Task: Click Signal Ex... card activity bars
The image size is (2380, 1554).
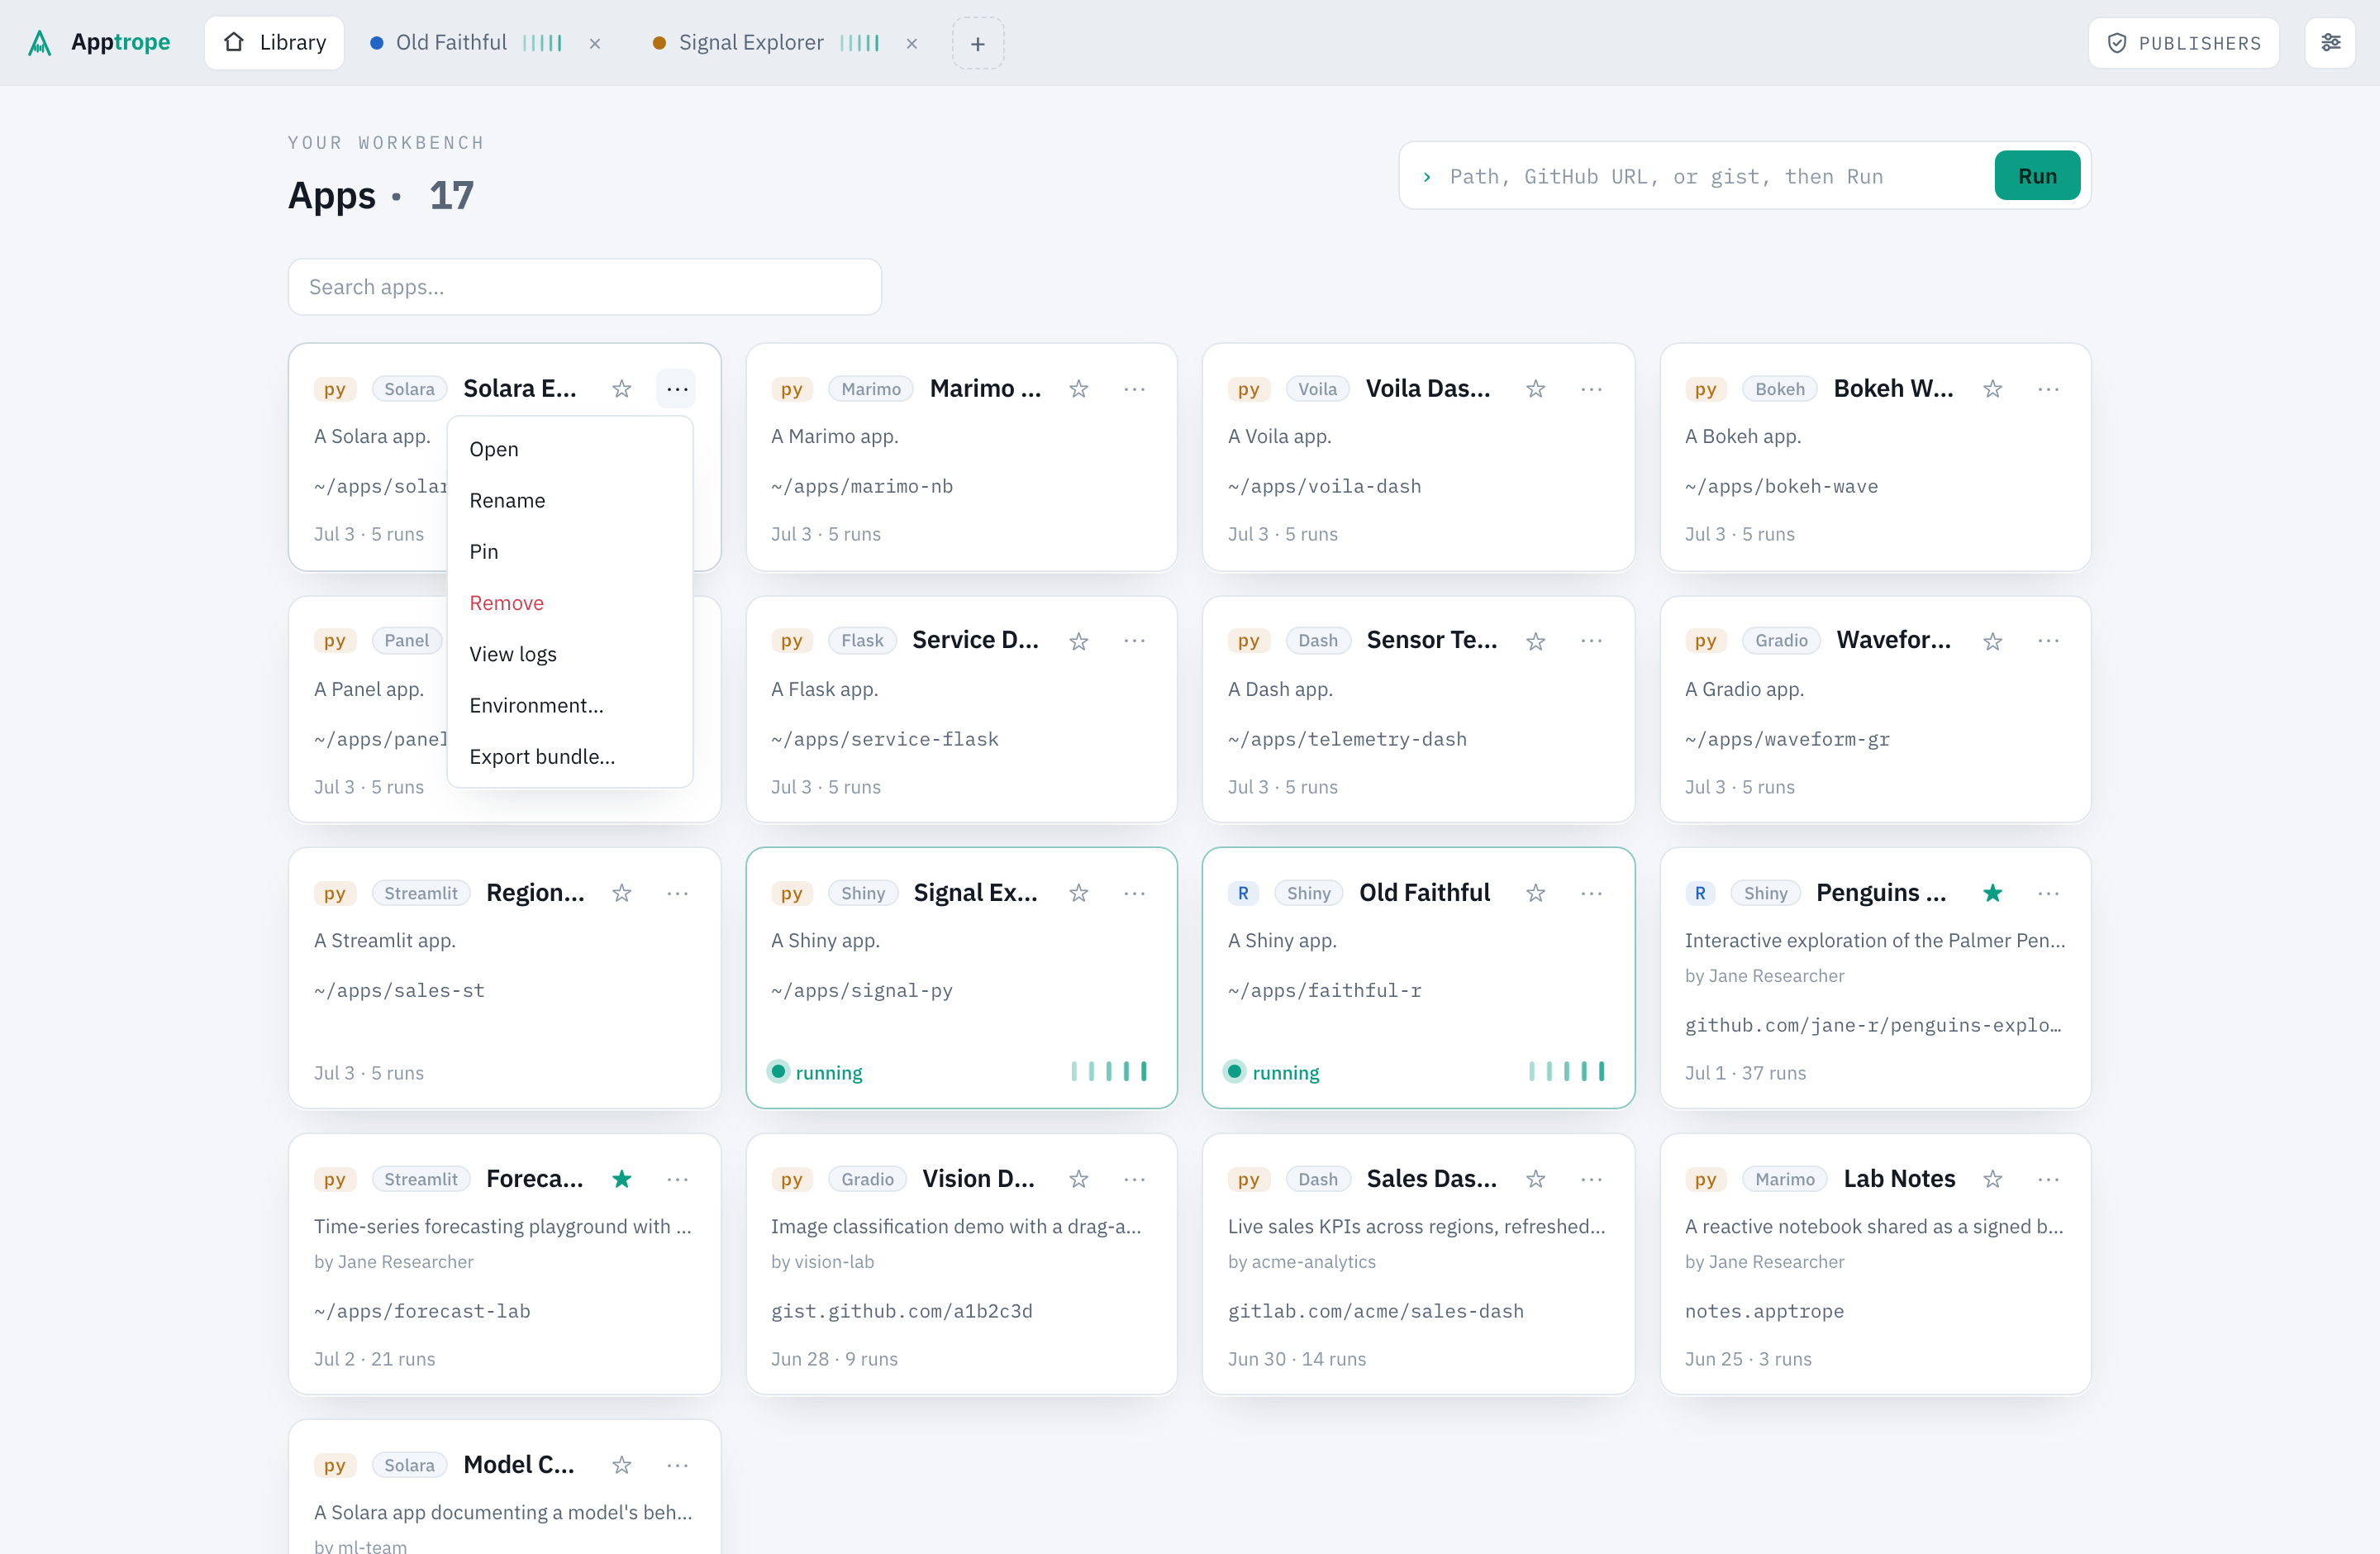Action: pyautogui.click(x=1109, y=1071)
